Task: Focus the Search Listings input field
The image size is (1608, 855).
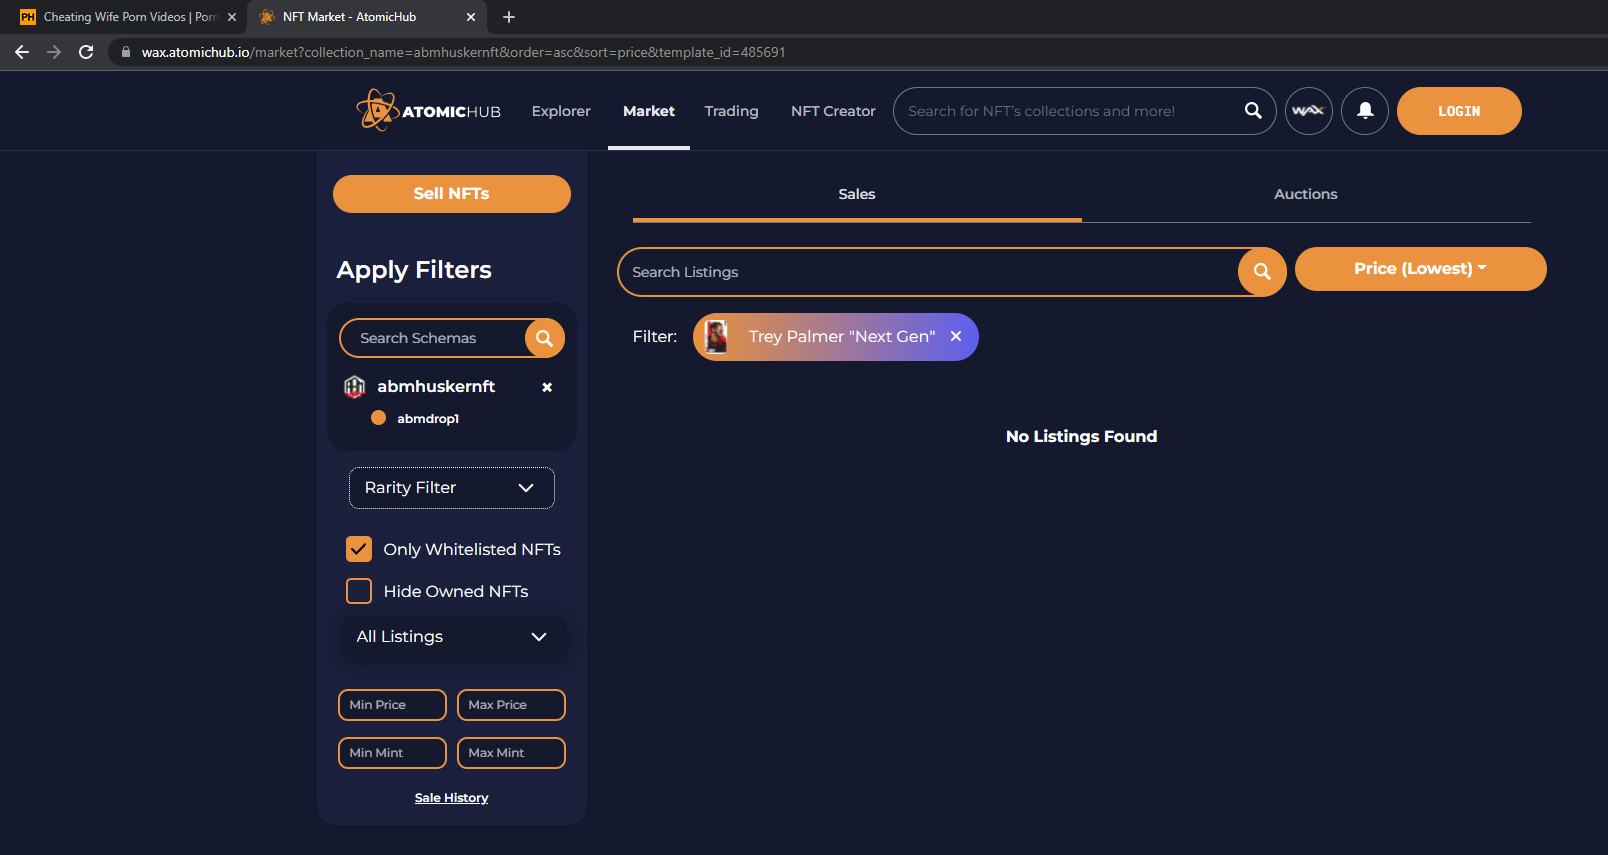Action: pos(928,272)
